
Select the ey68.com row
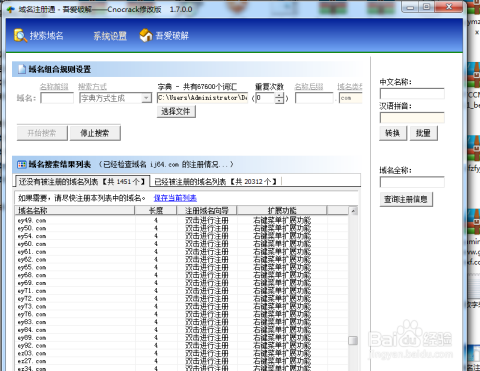click(x=181, y=275)
